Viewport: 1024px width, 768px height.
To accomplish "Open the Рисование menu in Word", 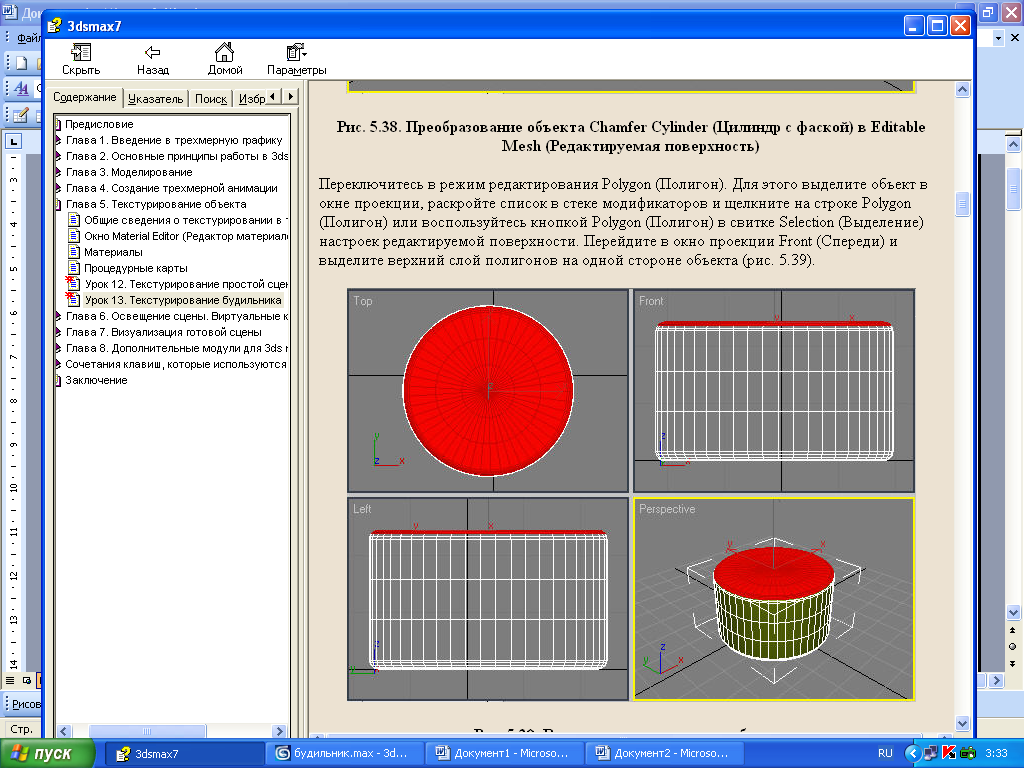I will tap(26, 704).
